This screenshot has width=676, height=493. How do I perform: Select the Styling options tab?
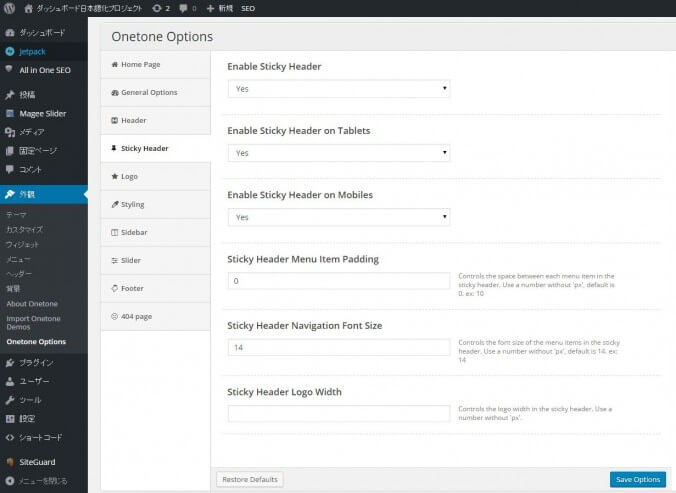pos(132,204)
